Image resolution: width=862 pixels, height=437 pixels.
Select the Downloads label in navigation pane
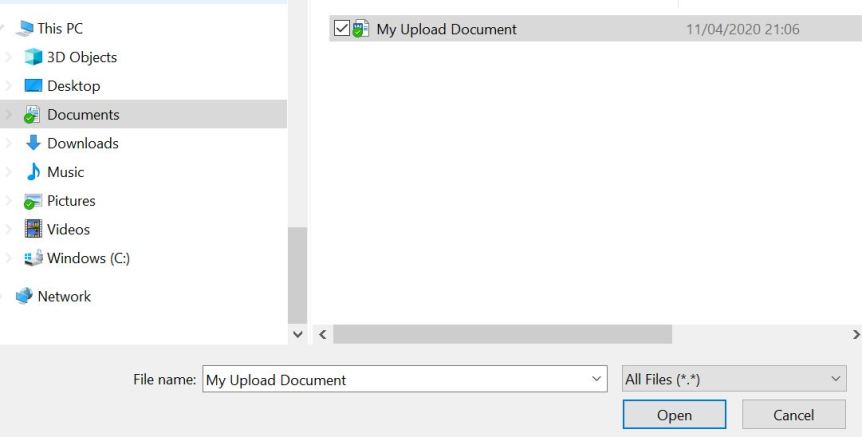(x=82, y=143)
